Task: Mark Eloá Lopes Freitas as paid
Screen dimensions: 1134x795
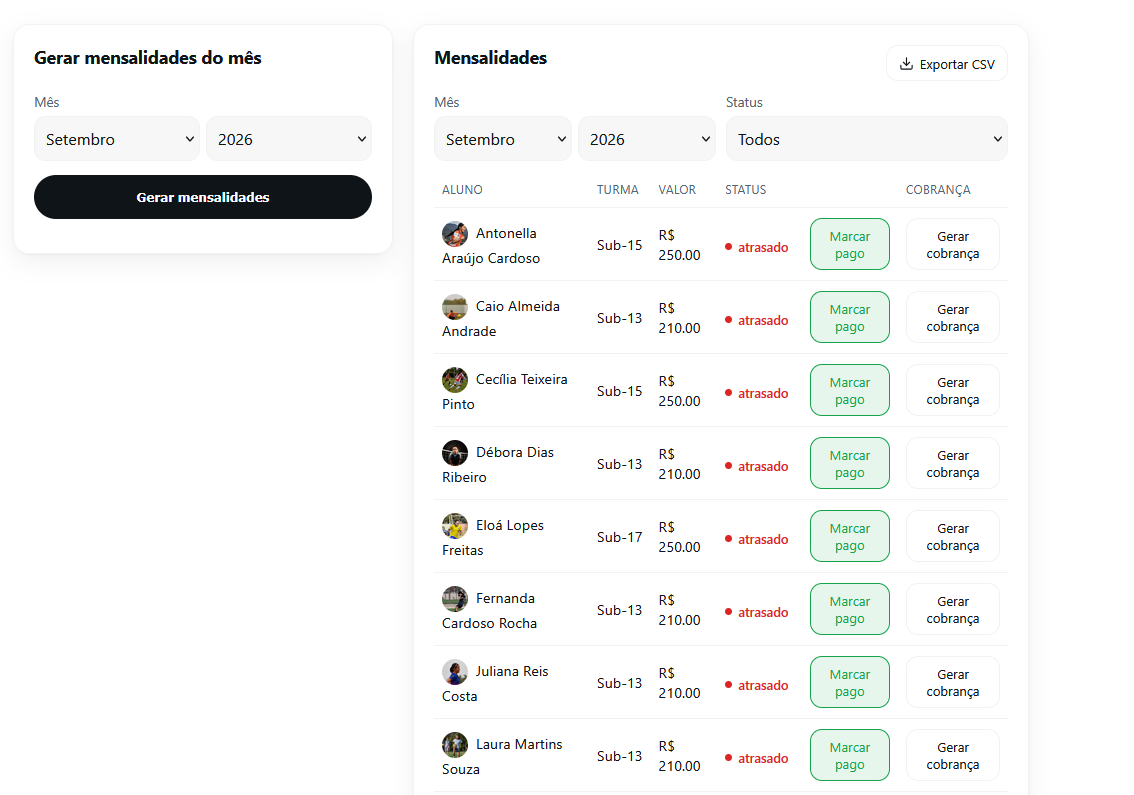Action: pyautogui.click(x=850, y=537)
